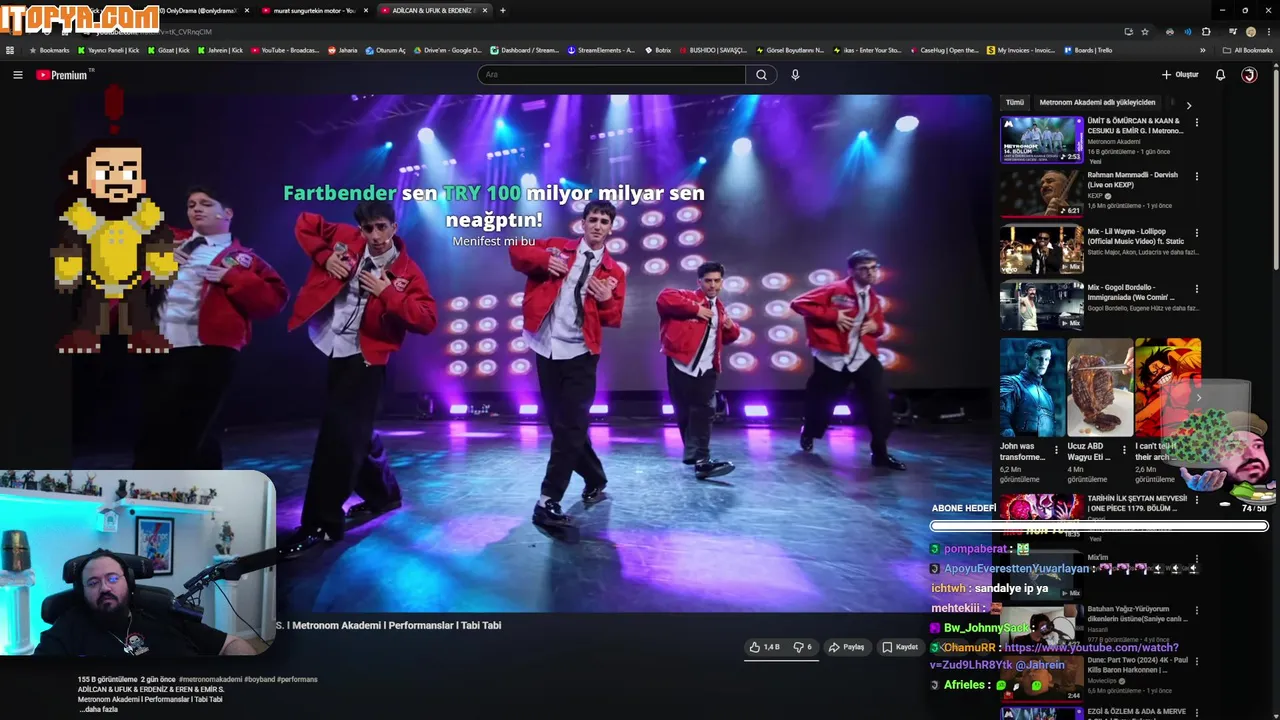Open the Oluştur create menu
1280x720 pixels.
pyautogui.click(x=1180, y=75)
